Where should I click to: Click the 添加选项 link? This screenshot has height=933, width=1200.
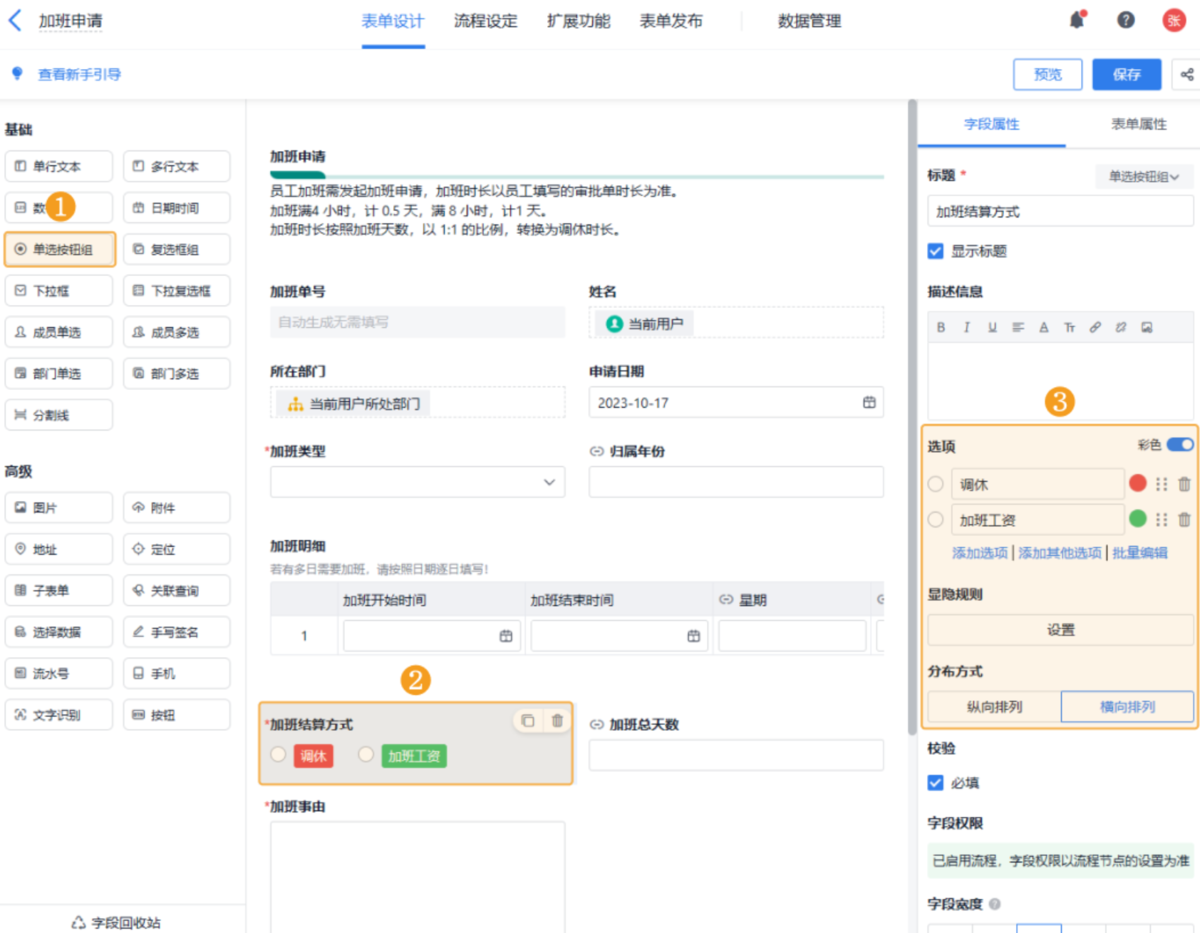click(x=980, y=553)
